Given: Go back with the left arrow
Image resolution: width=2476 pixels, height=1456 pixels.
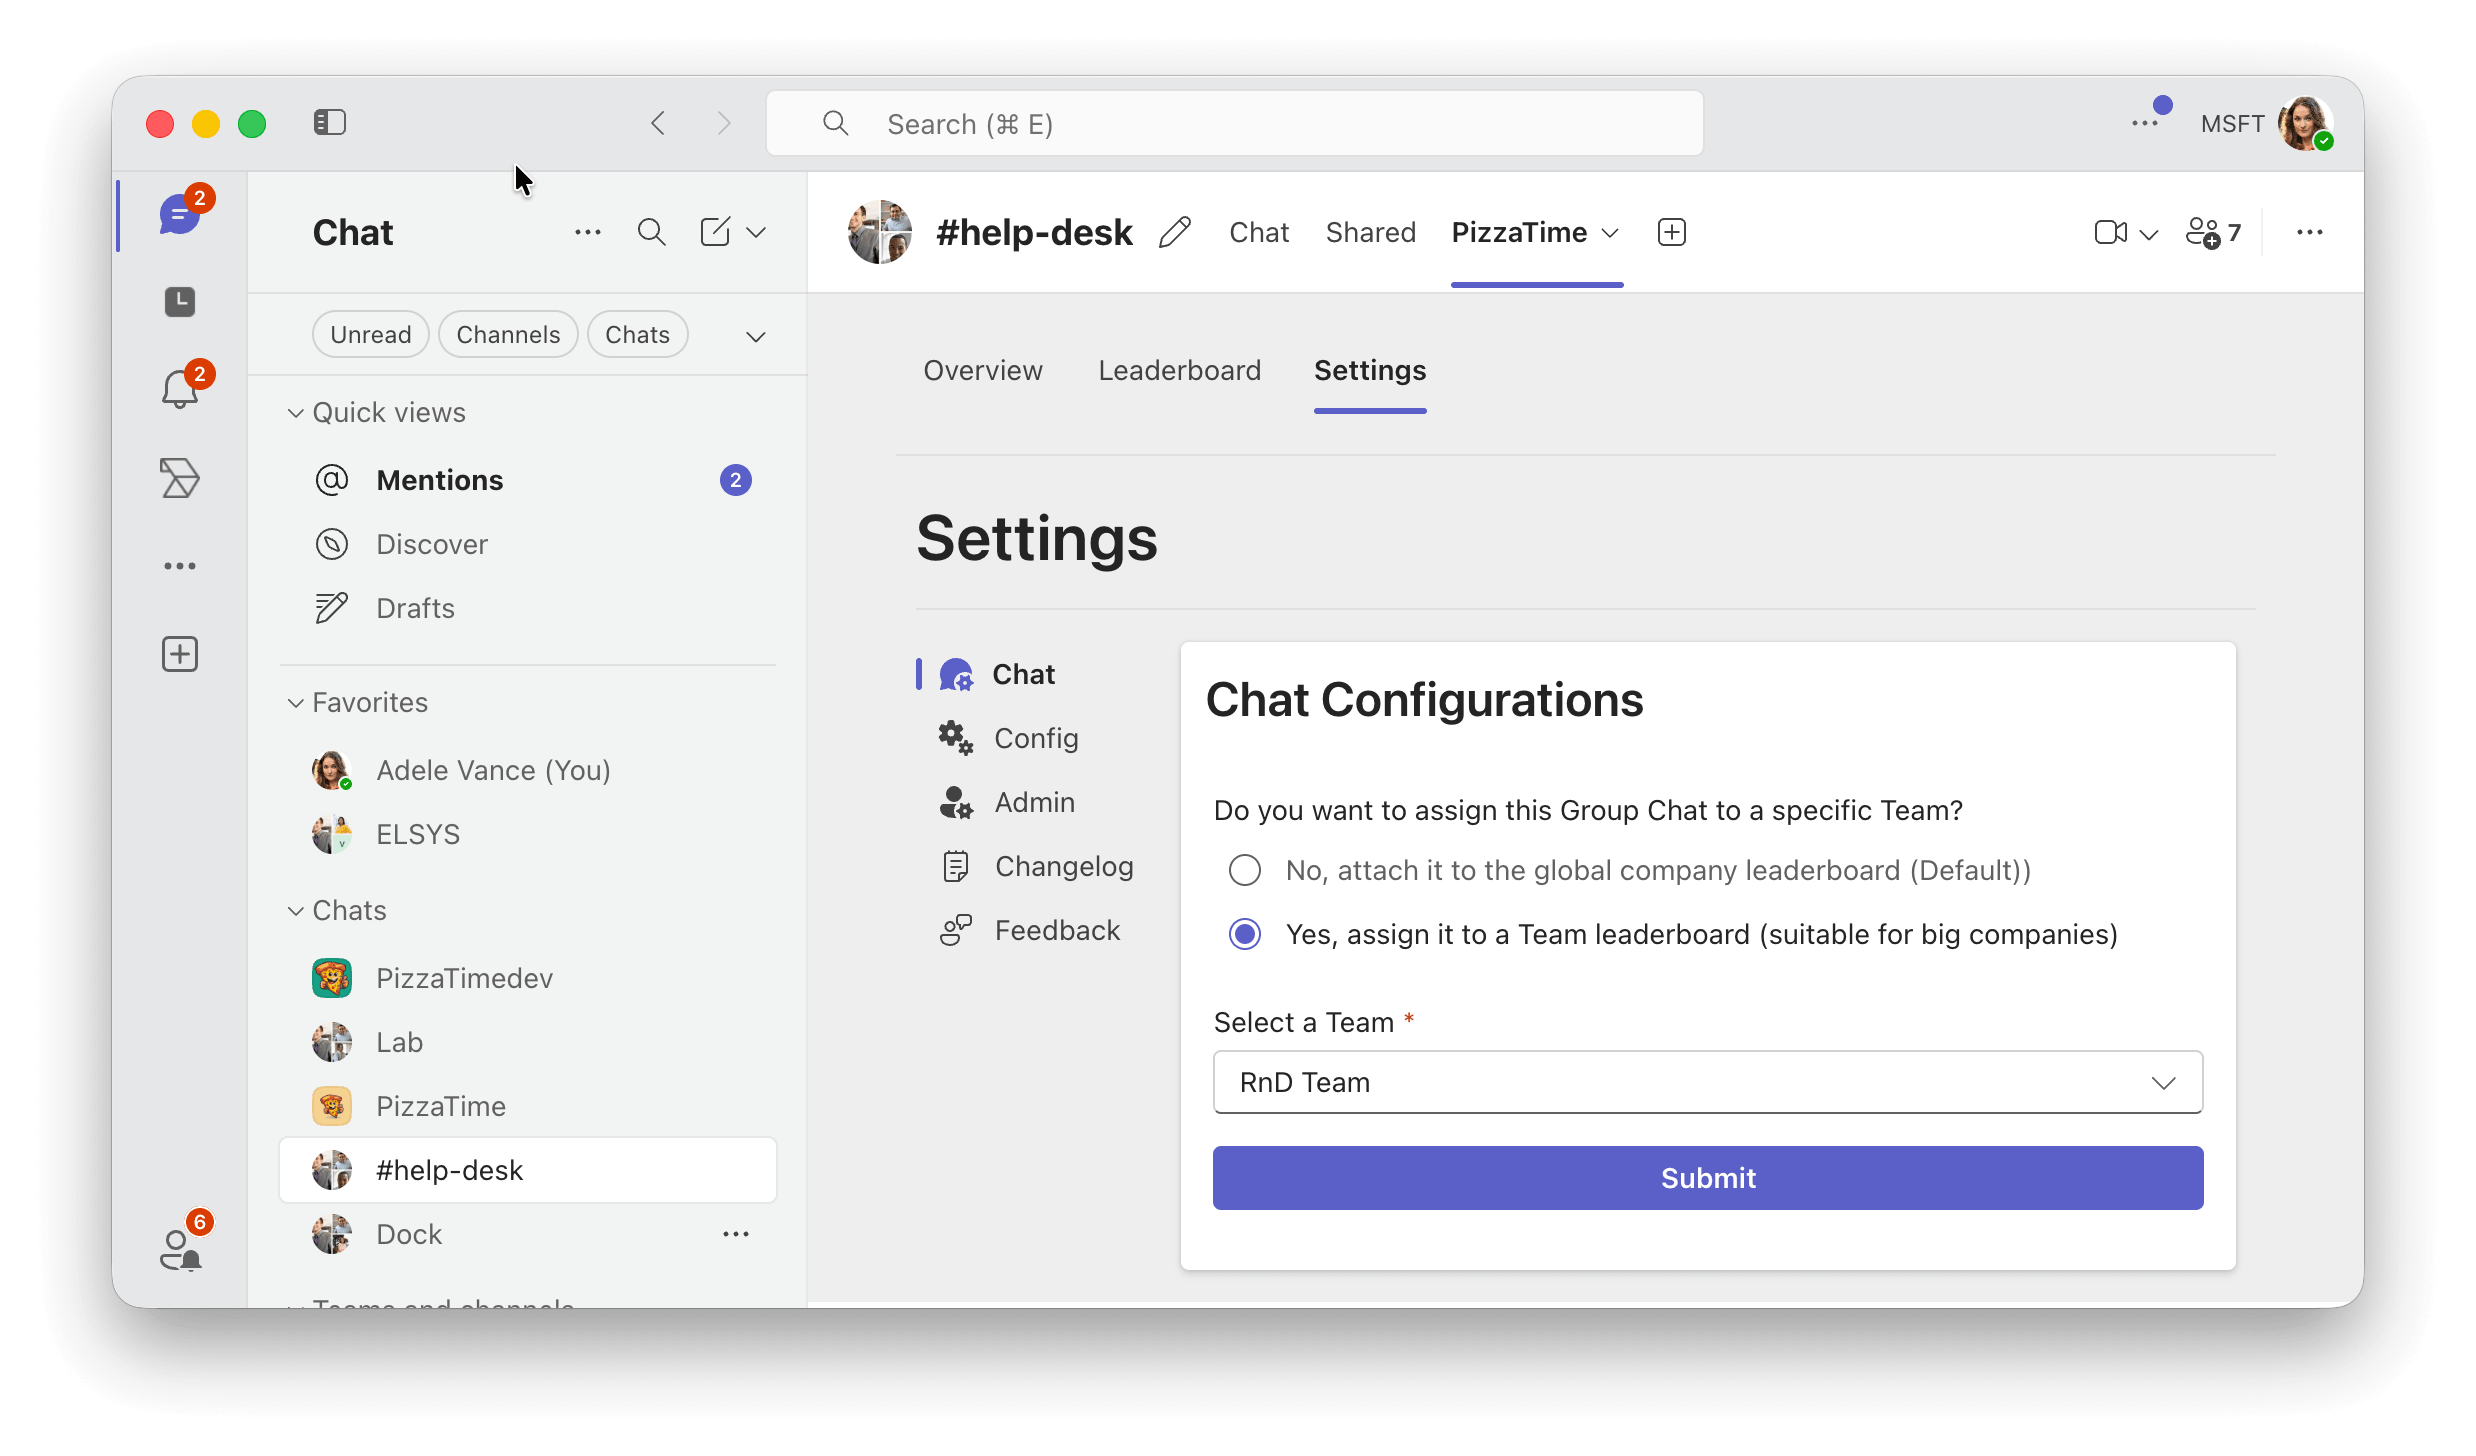Looking at the screenshot, I should (x=658, y=123).
